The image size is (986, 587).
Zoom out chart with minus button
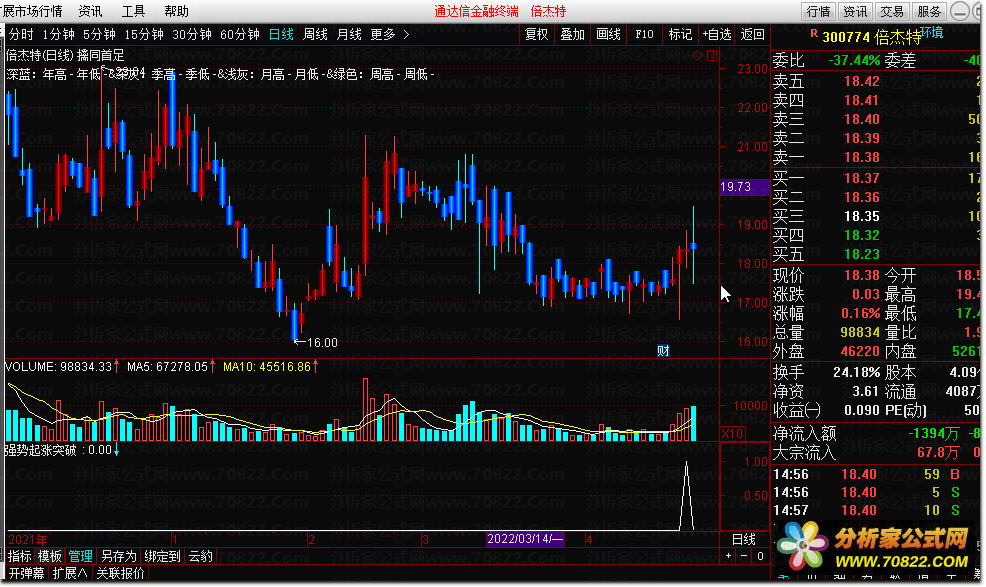coord(744,556)
